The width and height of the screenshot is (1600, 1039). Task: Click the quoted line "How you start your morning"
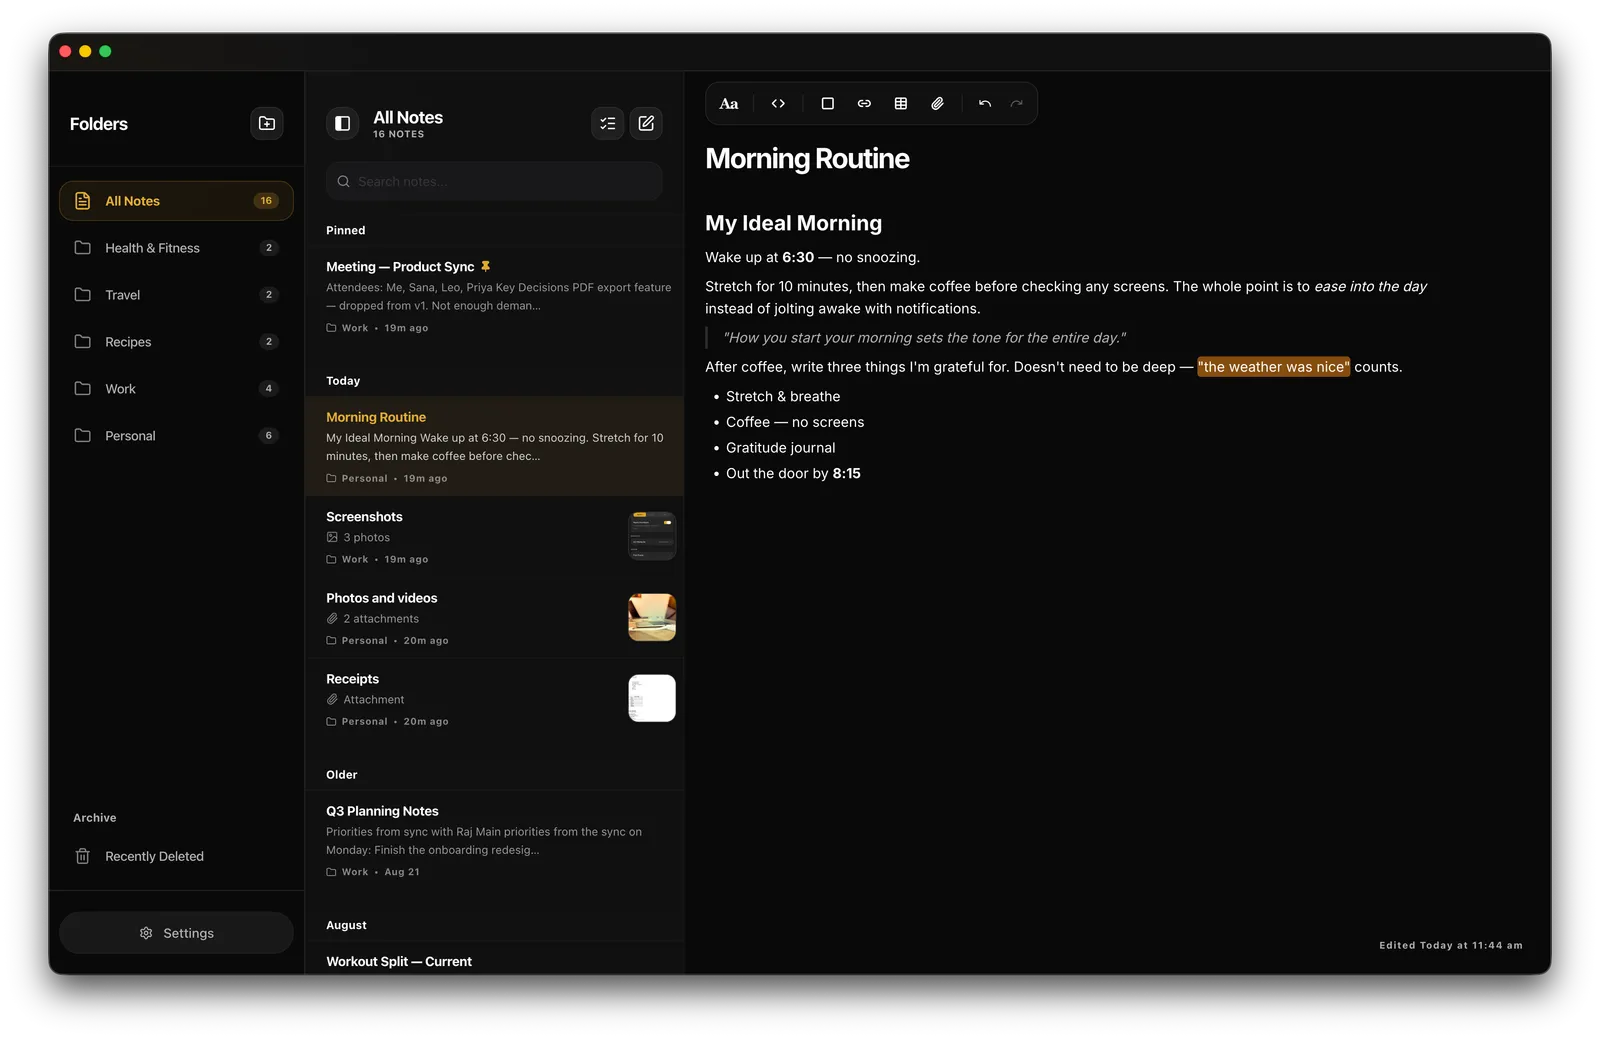[924, 338]
